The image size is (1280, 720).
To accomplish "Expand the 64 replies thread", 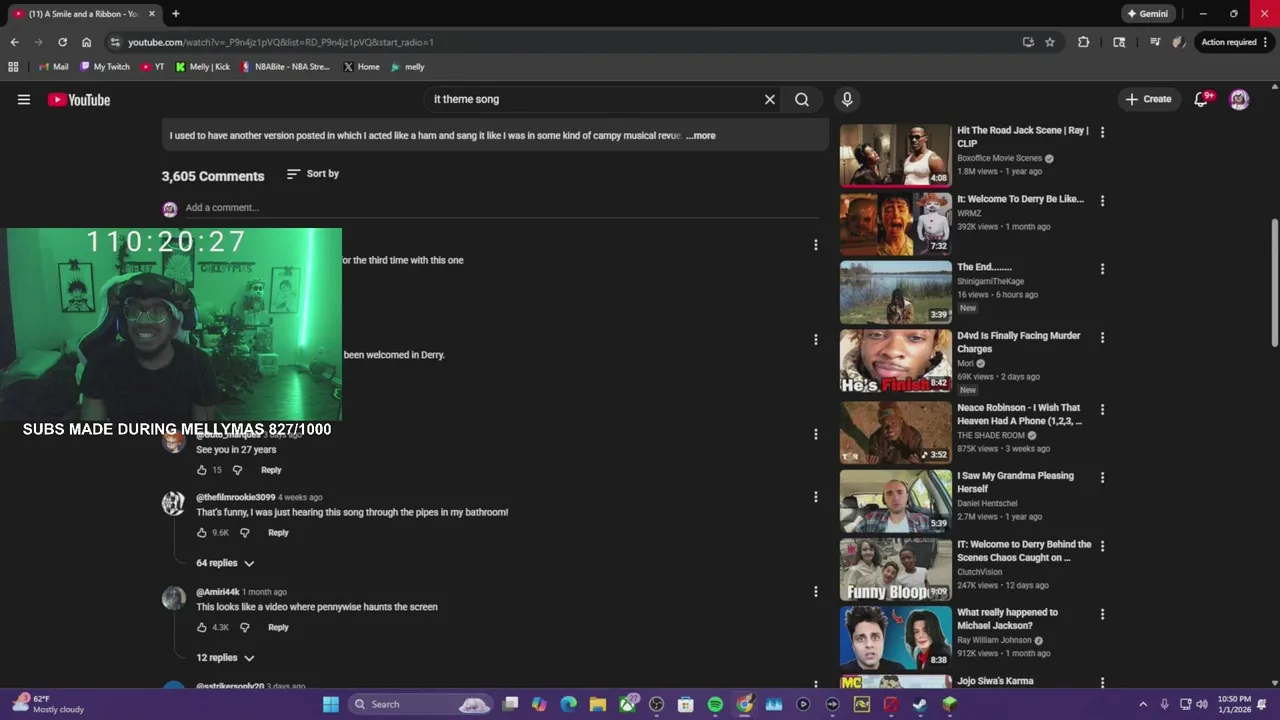I will point(225,563).
